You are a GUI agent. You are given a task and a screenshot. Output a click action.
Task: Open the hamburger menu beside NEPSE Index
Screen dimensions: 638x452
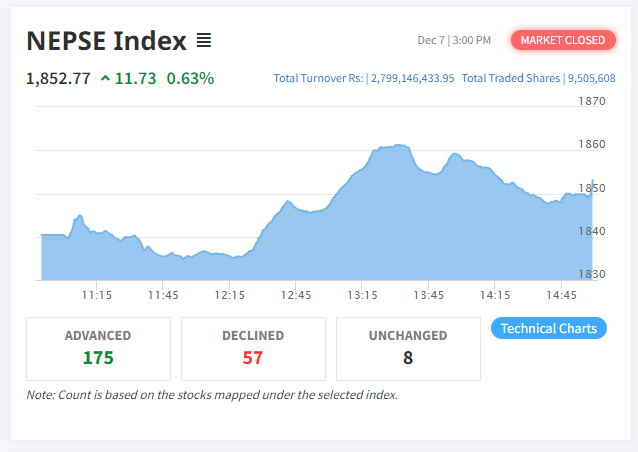[204, 41]
